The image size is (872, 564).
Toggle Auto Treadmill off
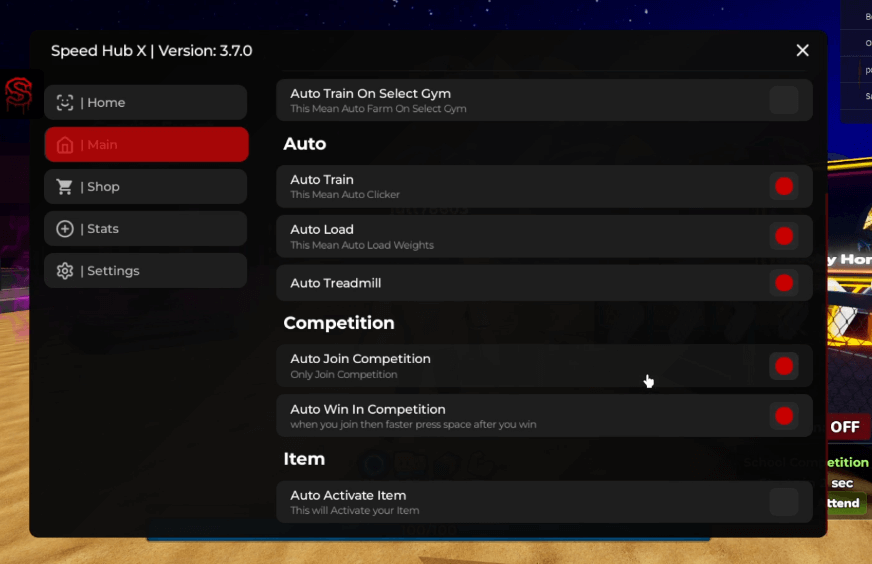[x=784, y=283]
